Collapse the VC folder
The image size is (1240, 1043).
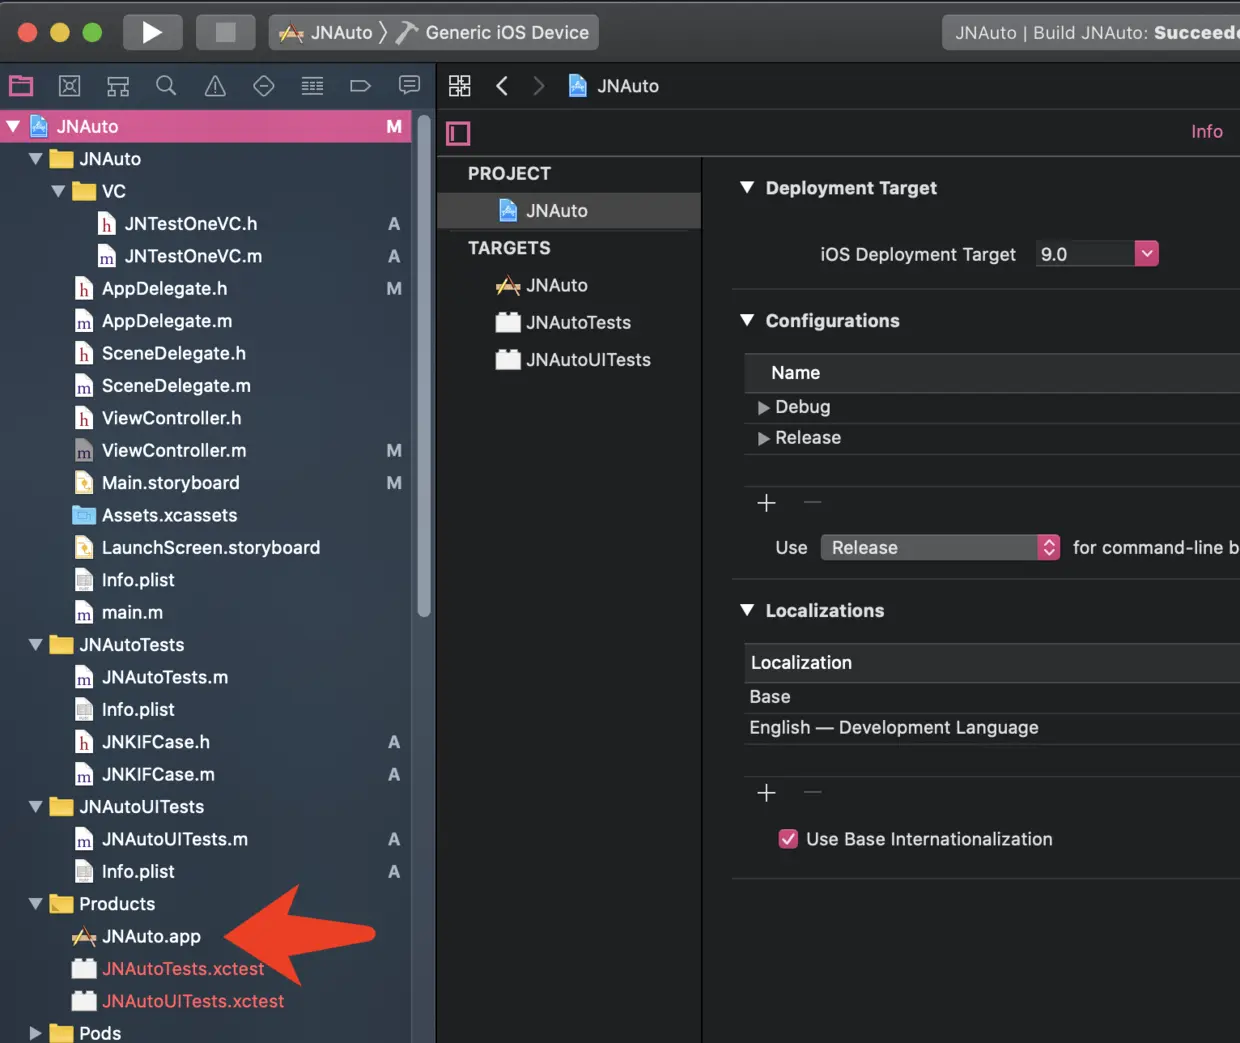click(58, 191)
